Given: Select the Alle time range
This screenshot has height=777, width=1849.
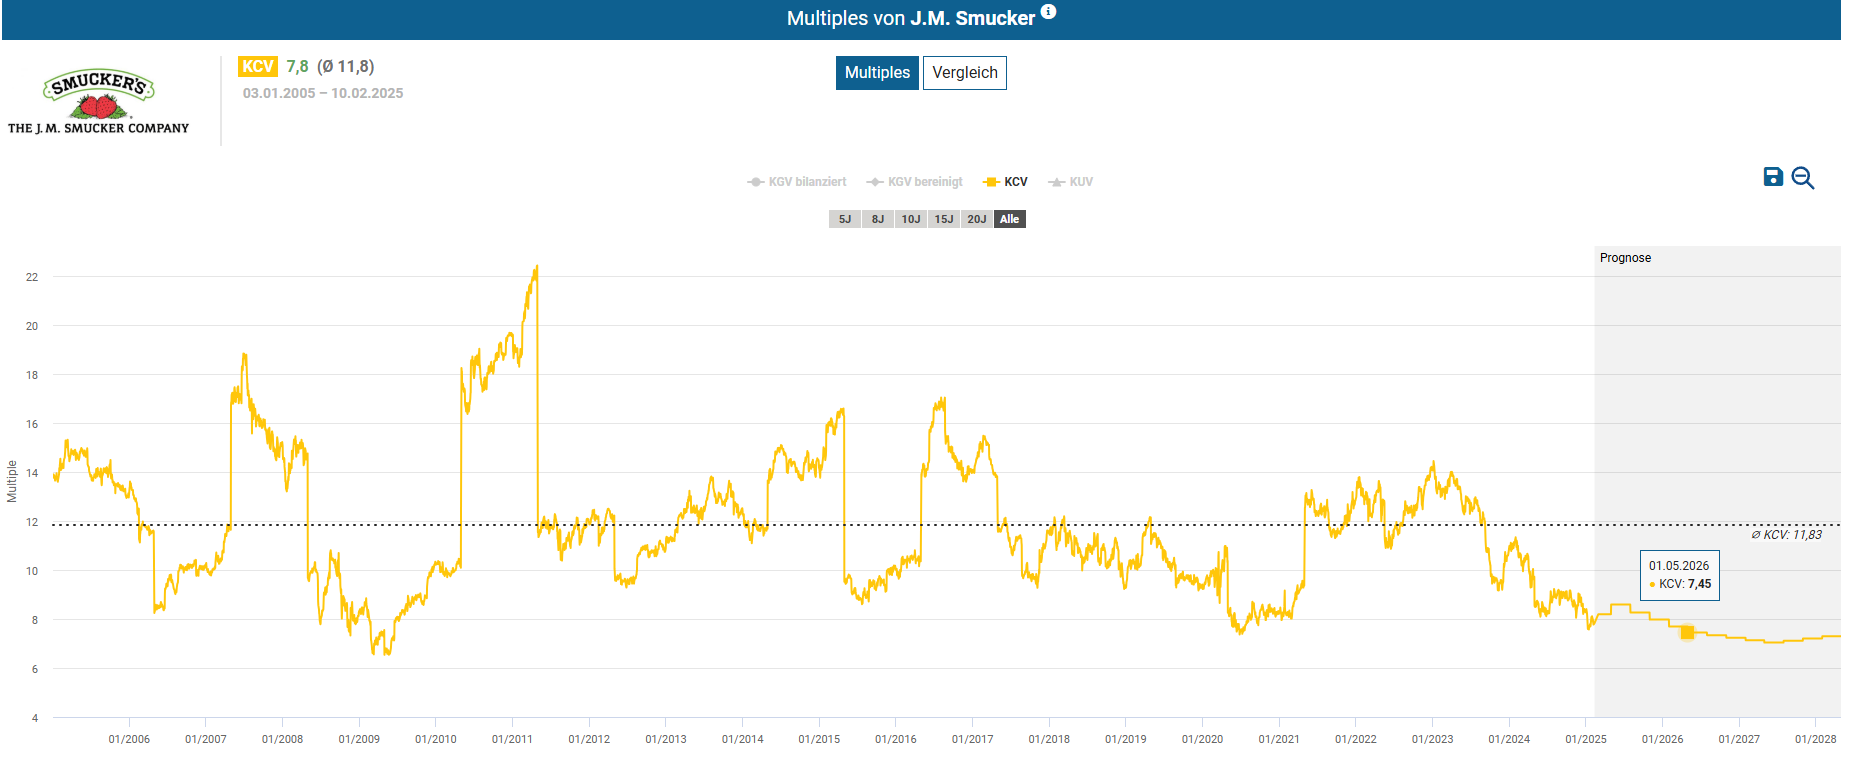Looking at the screenshot, I should pos(1010,219).
